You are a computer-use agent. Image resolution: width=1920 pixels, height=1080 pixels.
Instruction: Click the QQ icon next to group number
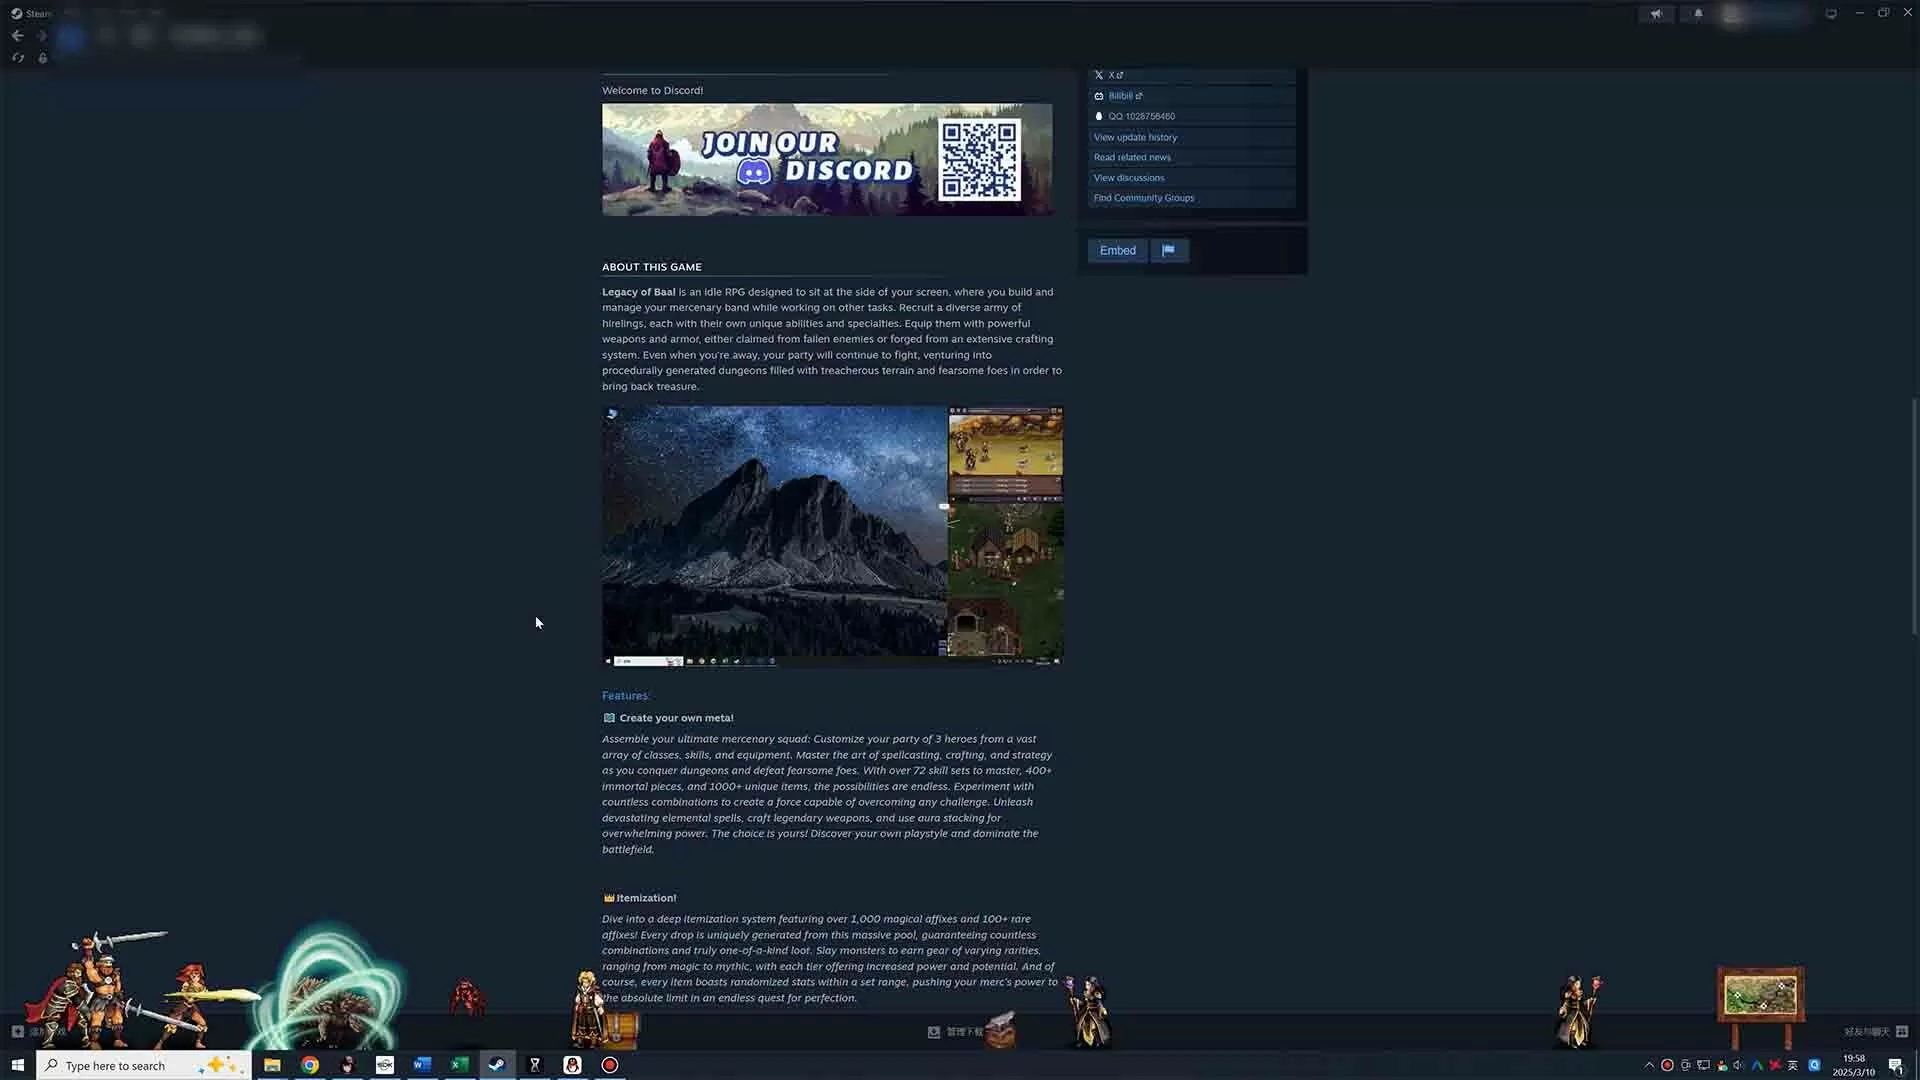coord(1098,116)
